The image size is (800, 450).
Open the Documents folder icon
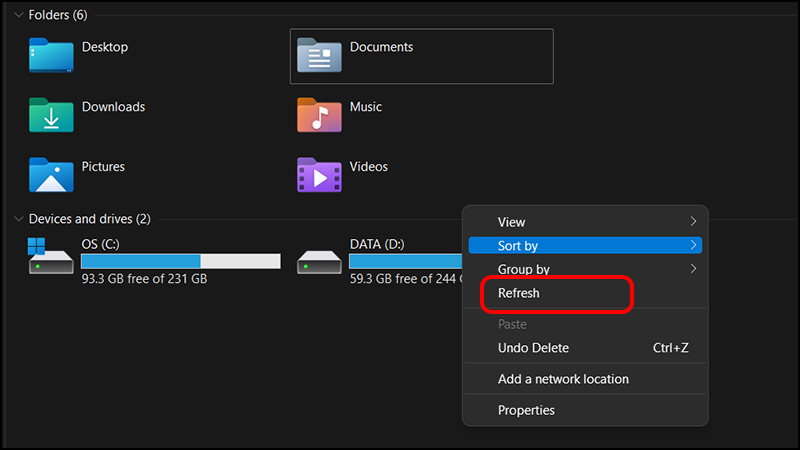(319, 55)
